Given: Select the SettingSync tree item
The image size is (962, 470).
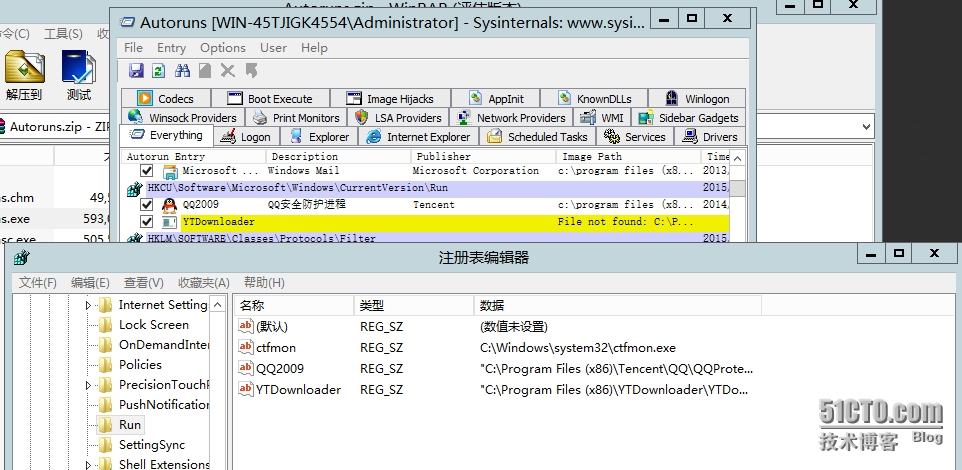Looking at the screenshot, I should coord(152,445).
